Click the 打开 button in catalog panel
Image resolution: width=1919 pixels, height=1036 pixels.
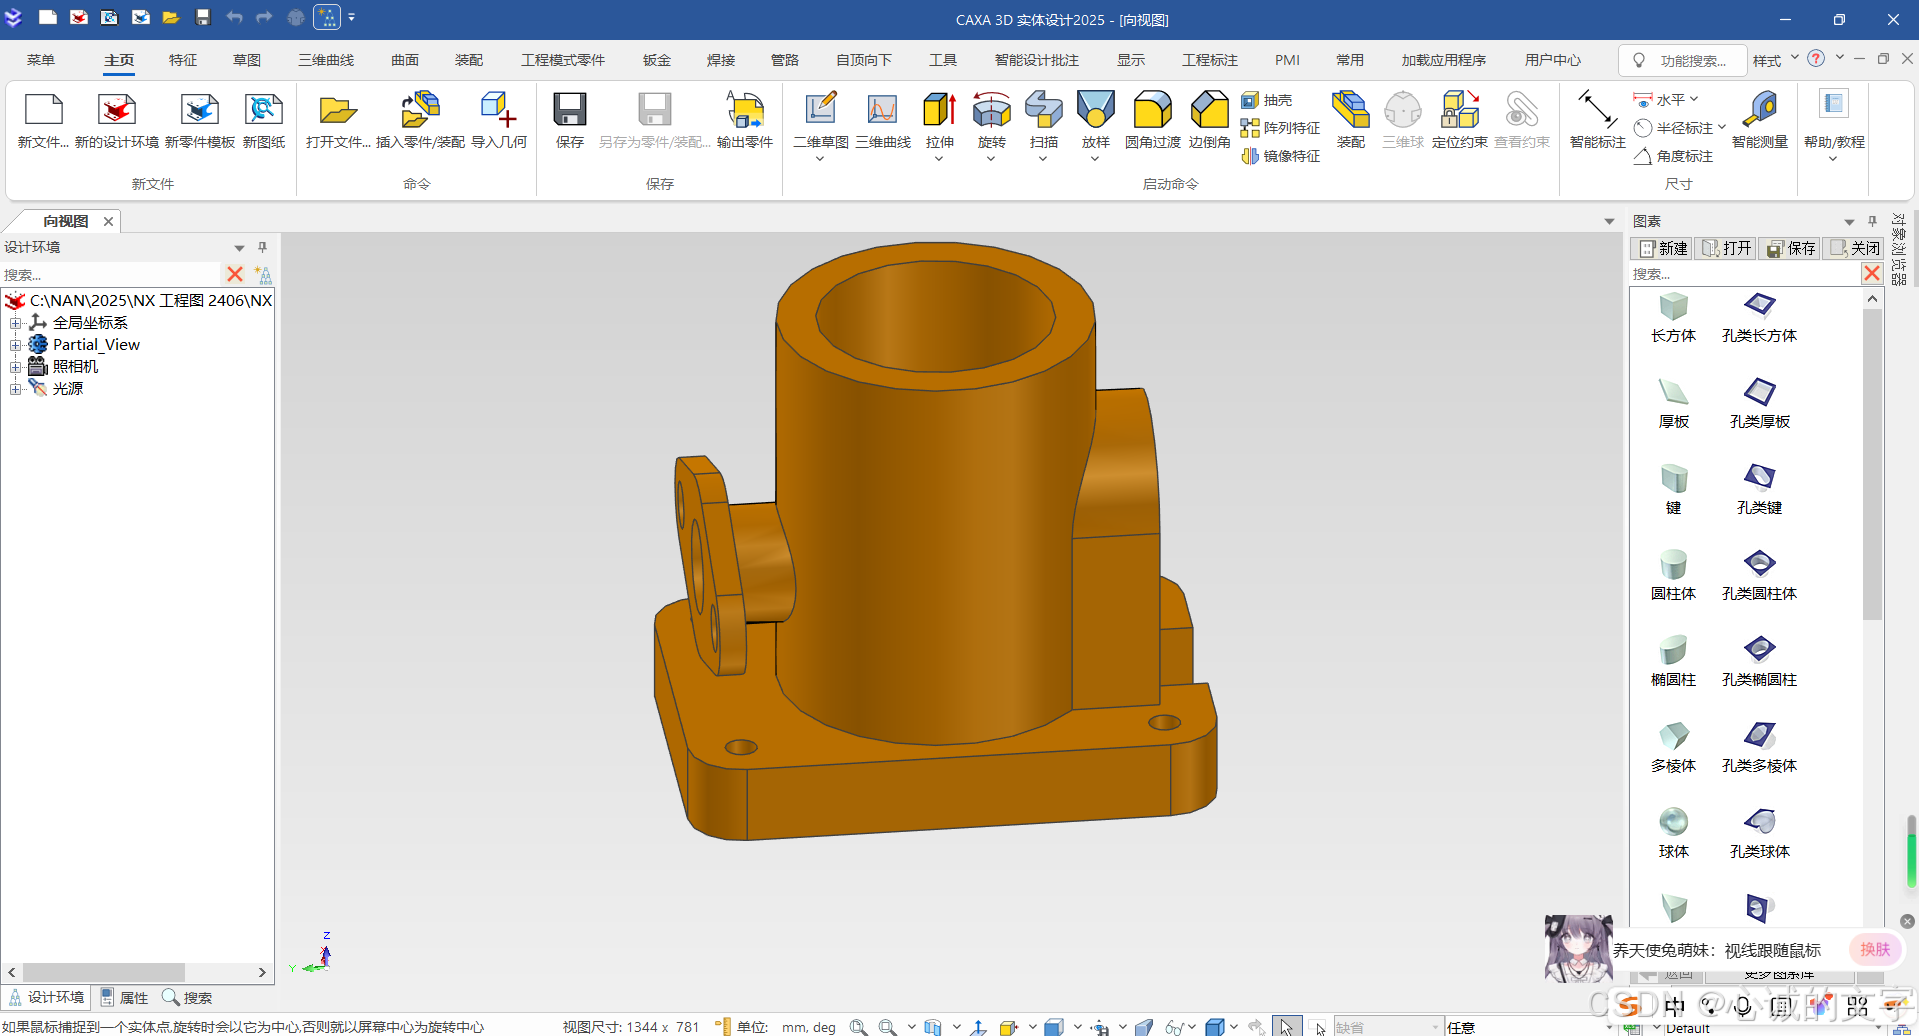coord(1727,248)
